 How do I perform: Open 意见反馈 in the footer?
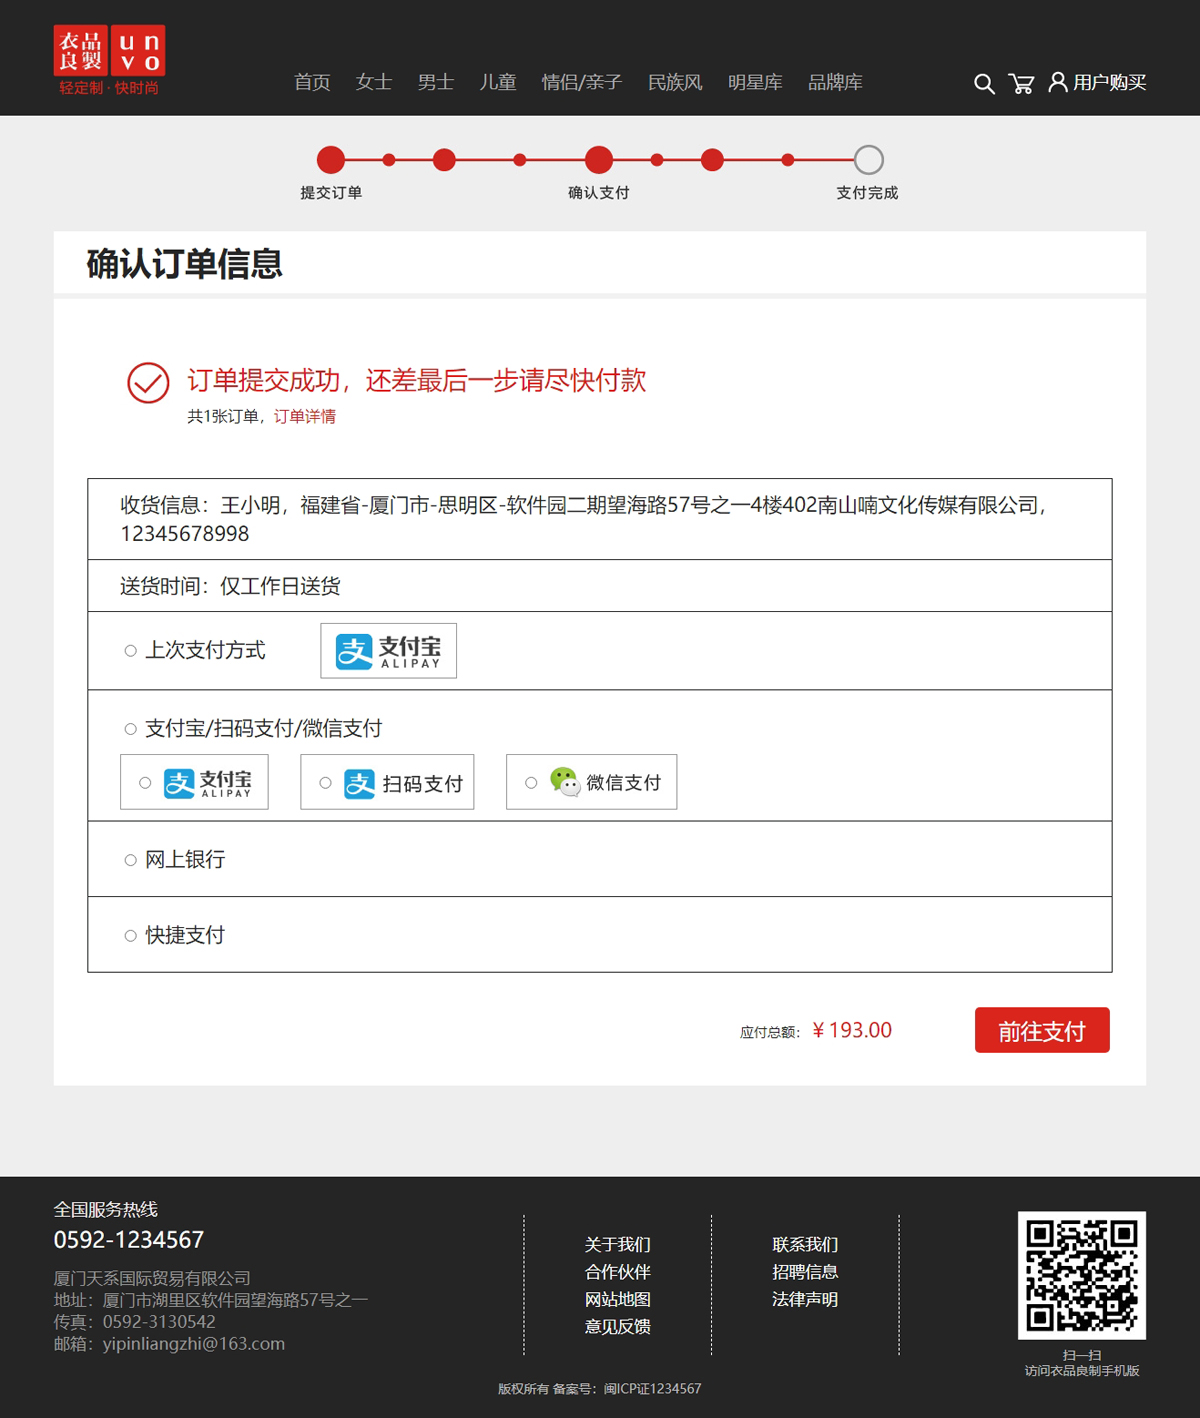point(618,1326)
